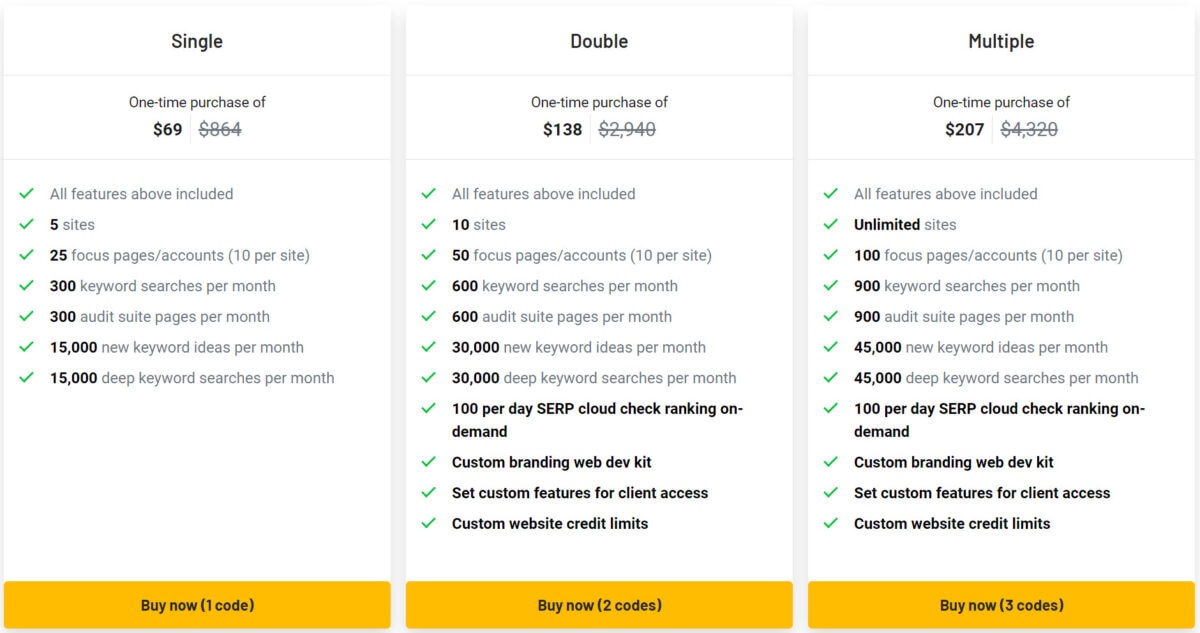The height and width of the screenshot is (633, 1200).
Task: Click checkmark beside '45,000 new keyword ideas per month'
Action: 831,347
